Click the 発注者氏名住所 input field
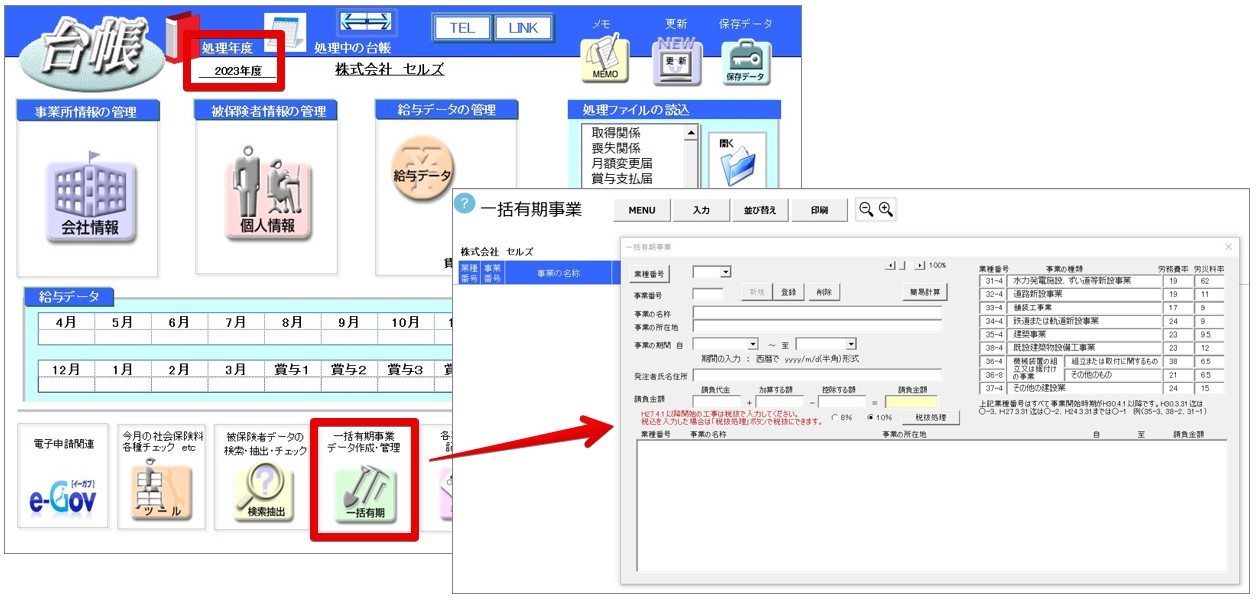The image size is (1258, 600). 817,375
